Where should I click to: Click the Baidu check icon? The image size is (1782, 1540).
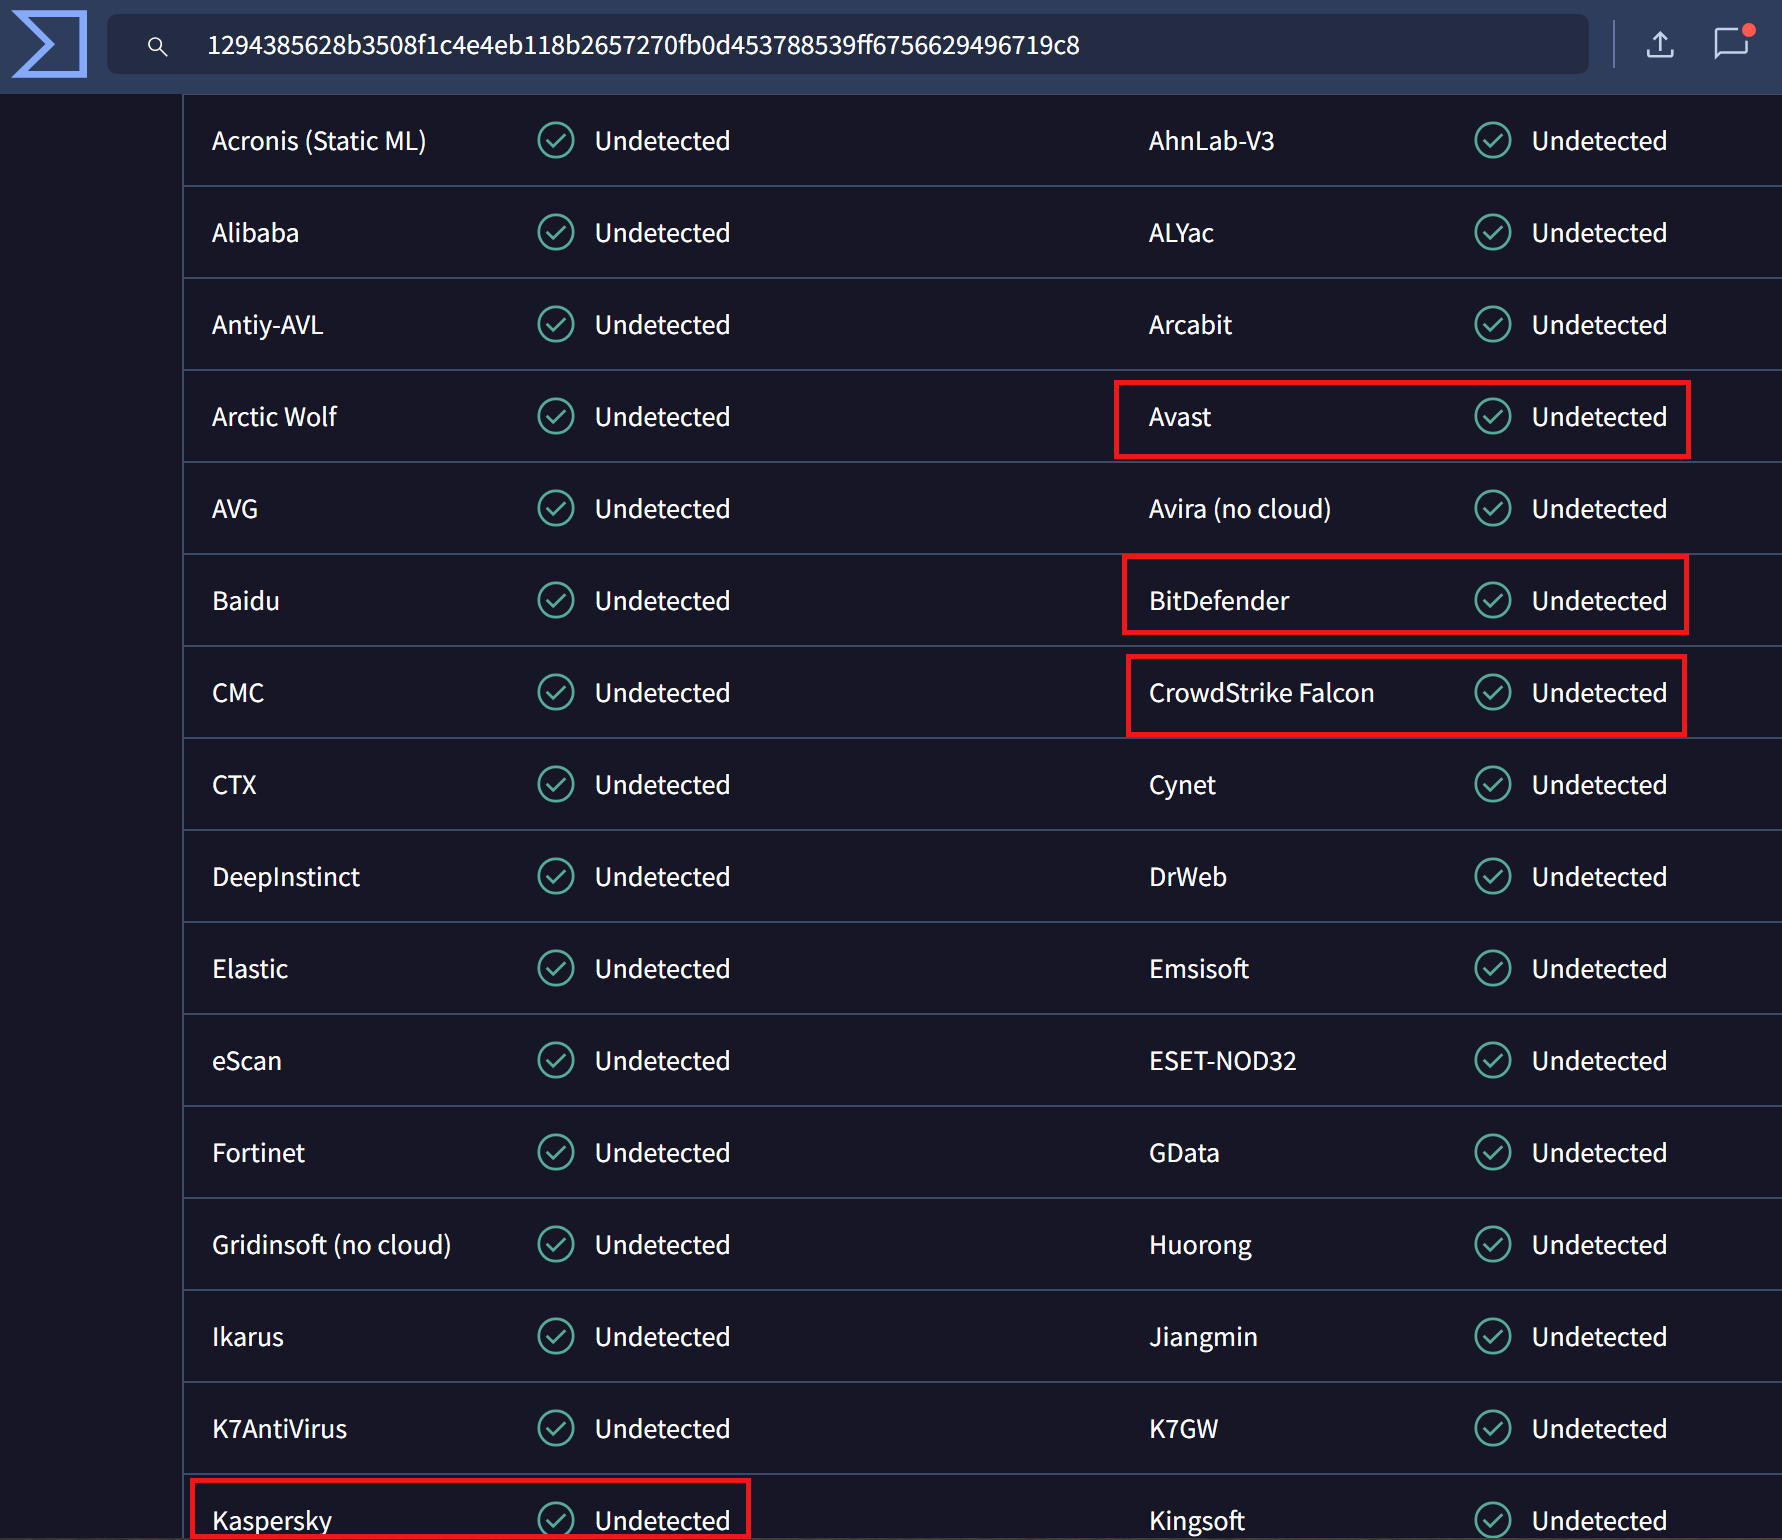pyautogui.click(x=556, y=601)
